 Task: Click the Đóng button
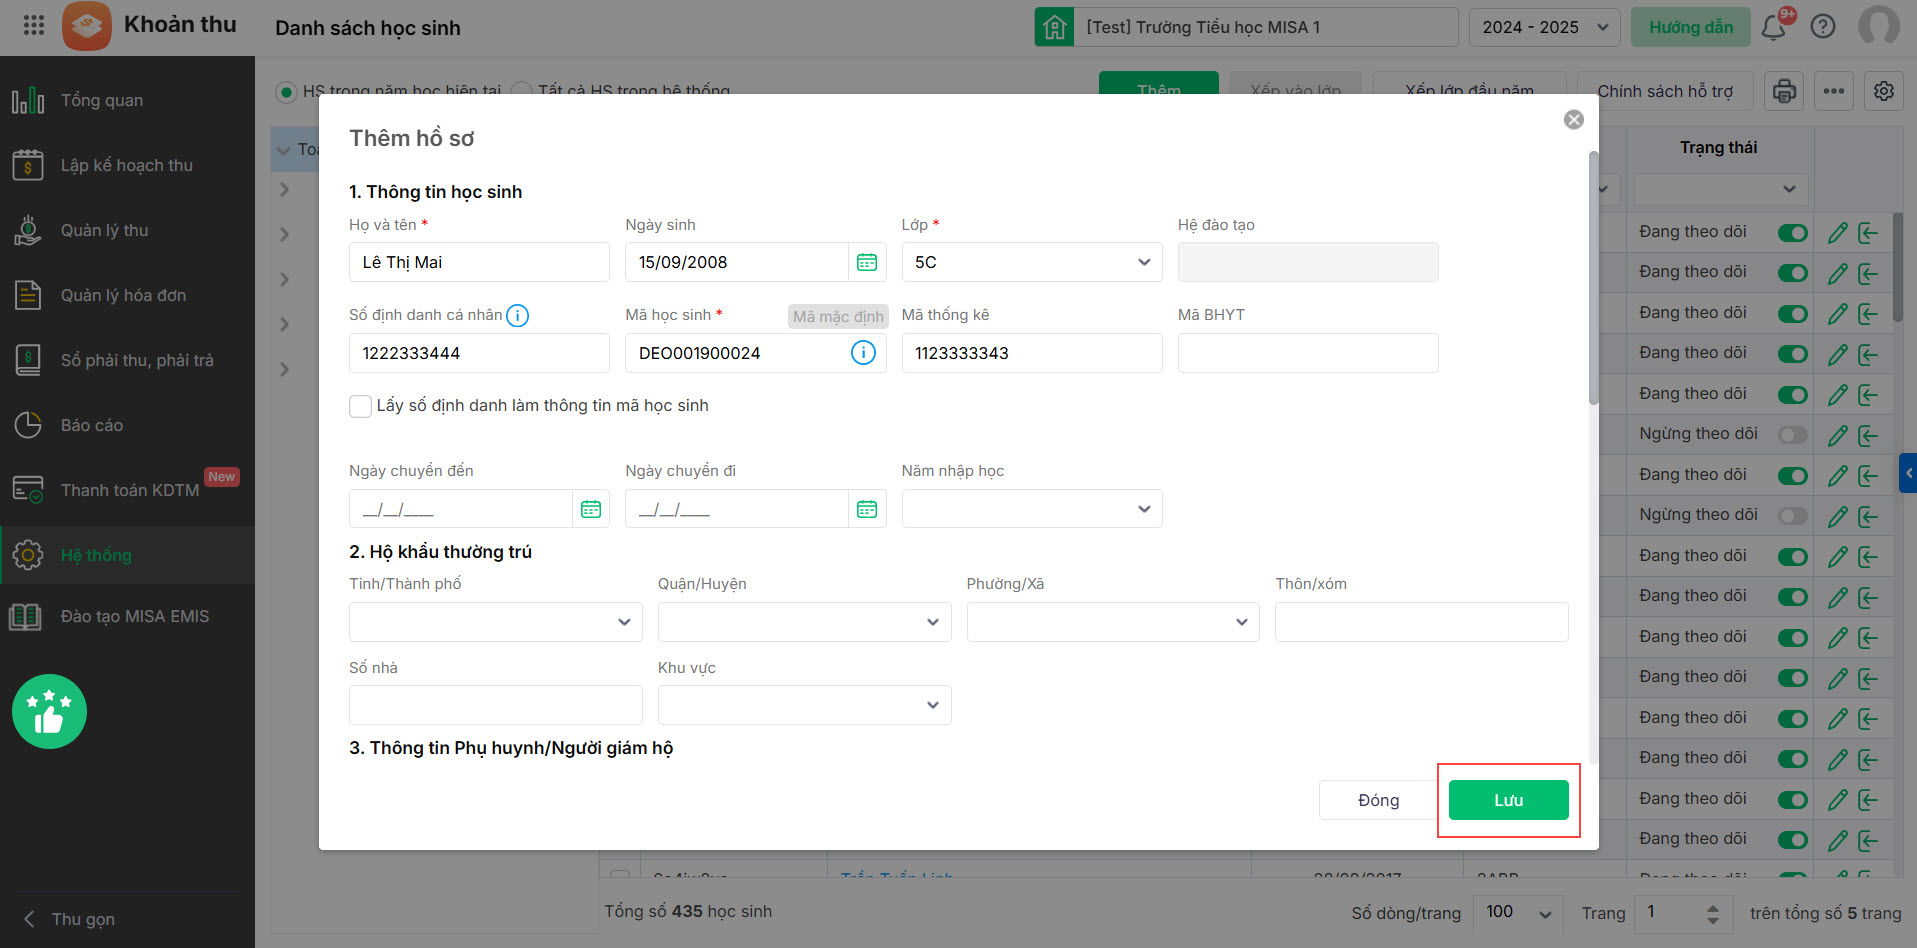tap(1378, 800)
